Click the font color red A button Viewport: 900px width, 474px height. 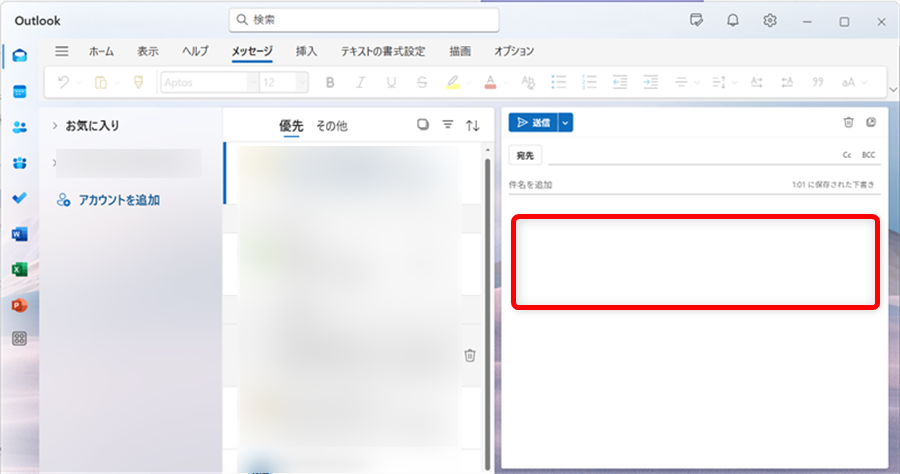pyautogui.click(x=490, y=82)
